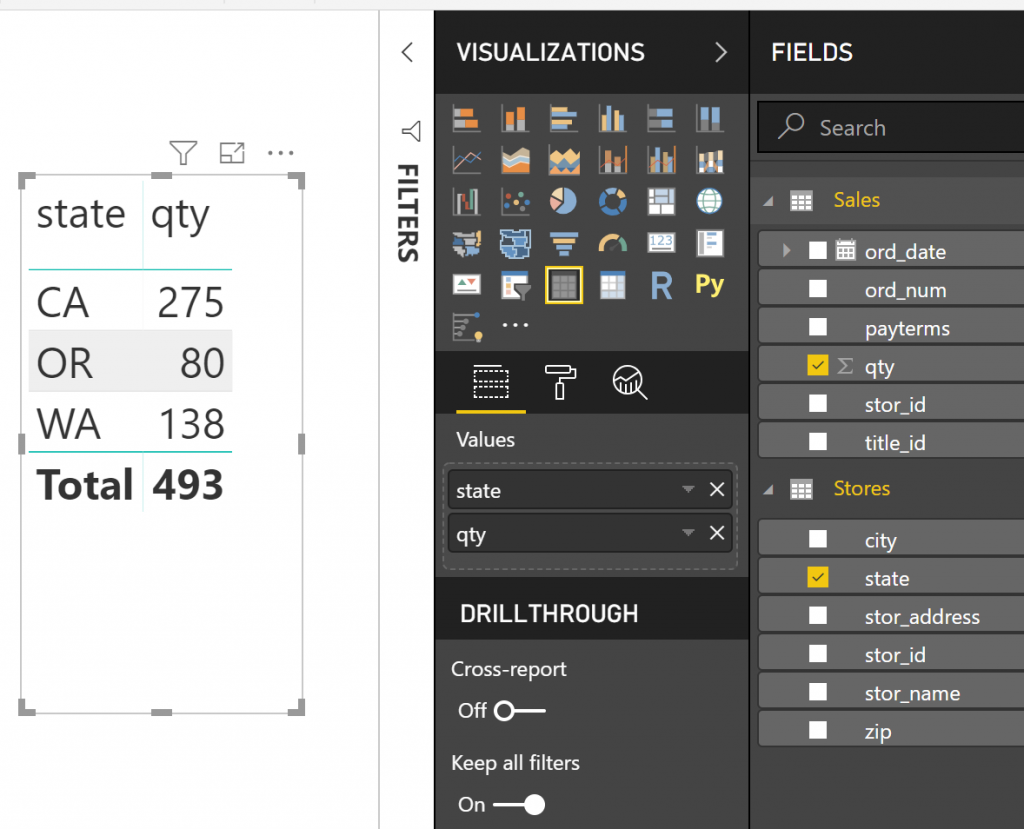This screenshot has height=829, width=1024.
Task: Uncheck the qty field checkbox
Action: pos(818,366)
